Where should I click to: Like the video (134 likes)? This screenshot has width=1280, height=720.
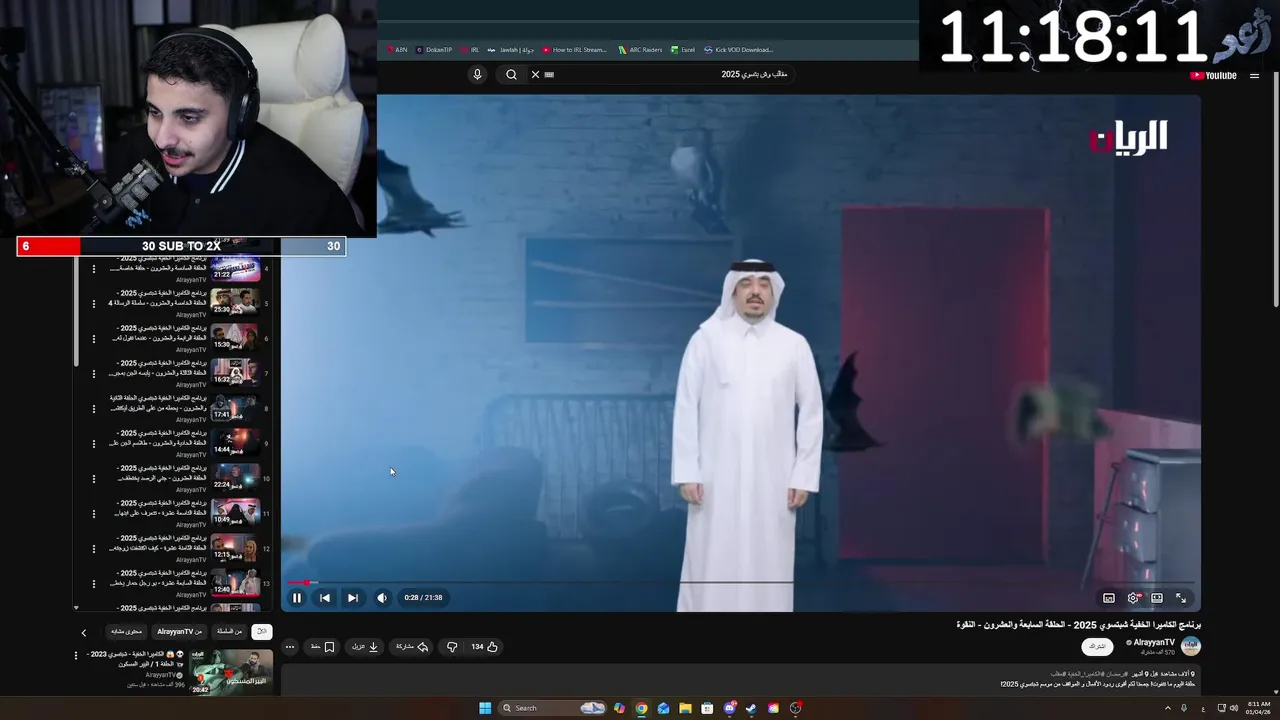[x=485, y=647]
